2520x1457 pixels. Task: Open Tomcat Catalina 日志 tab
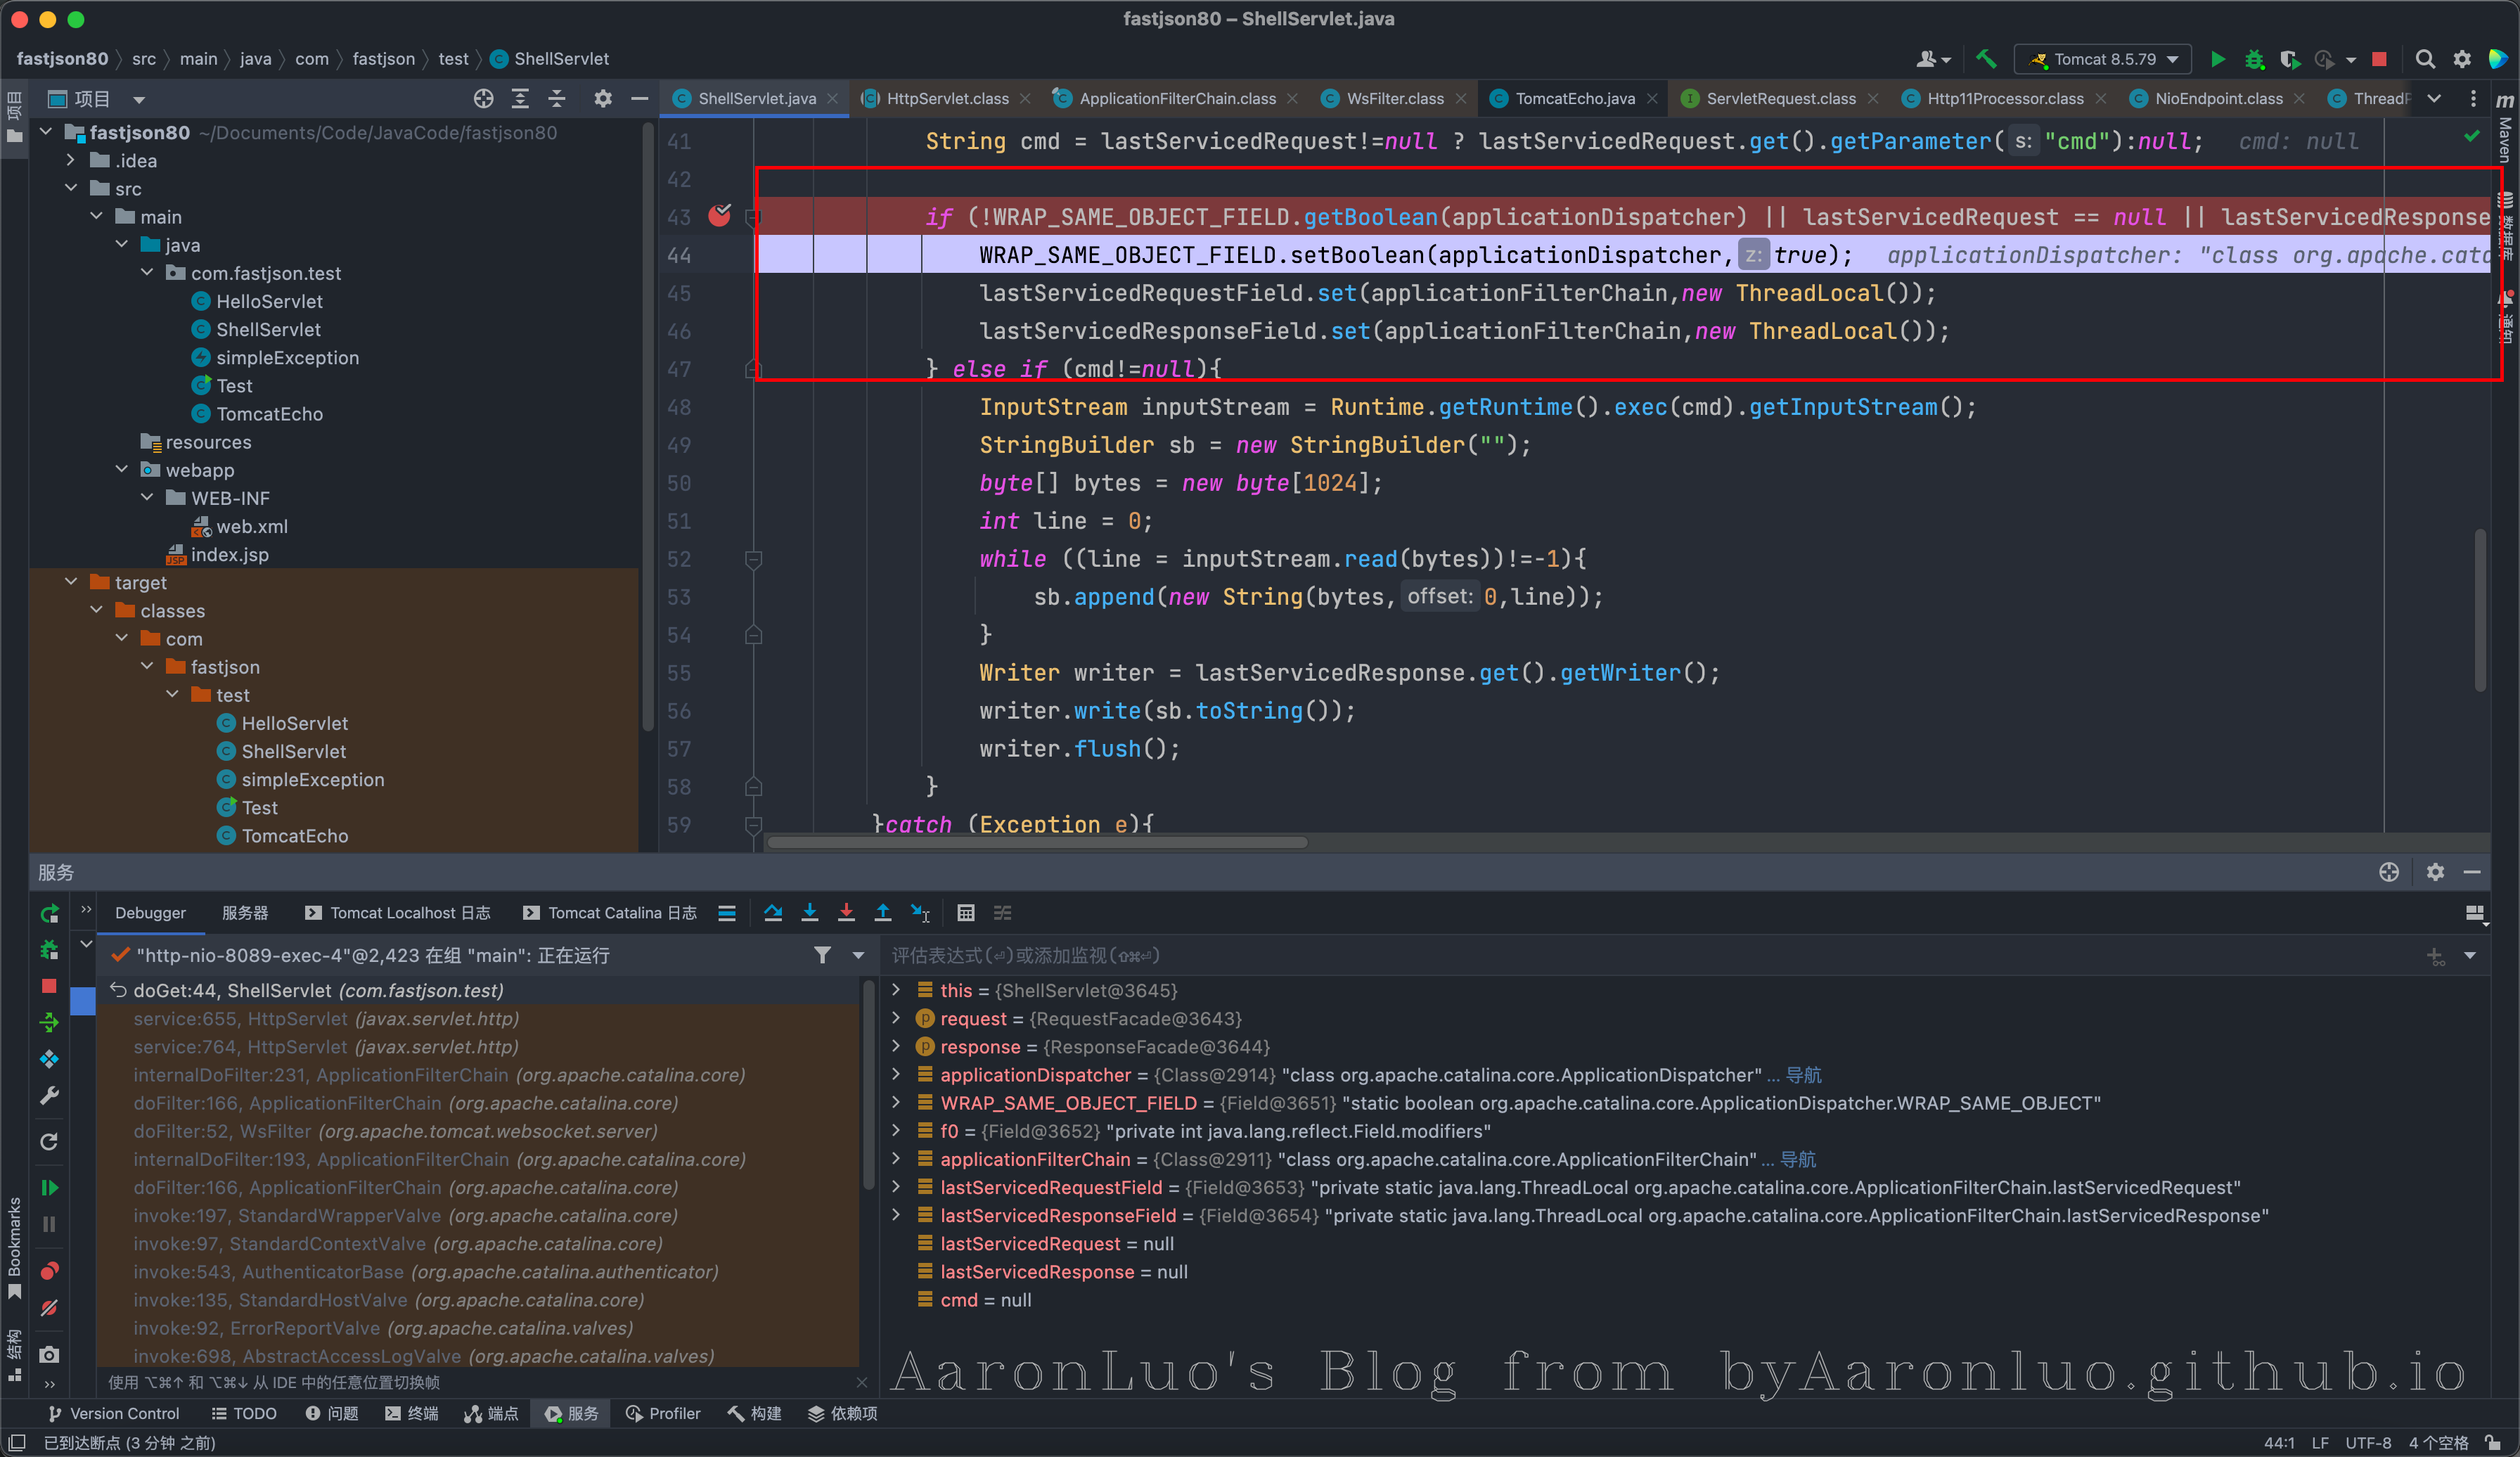611,913
